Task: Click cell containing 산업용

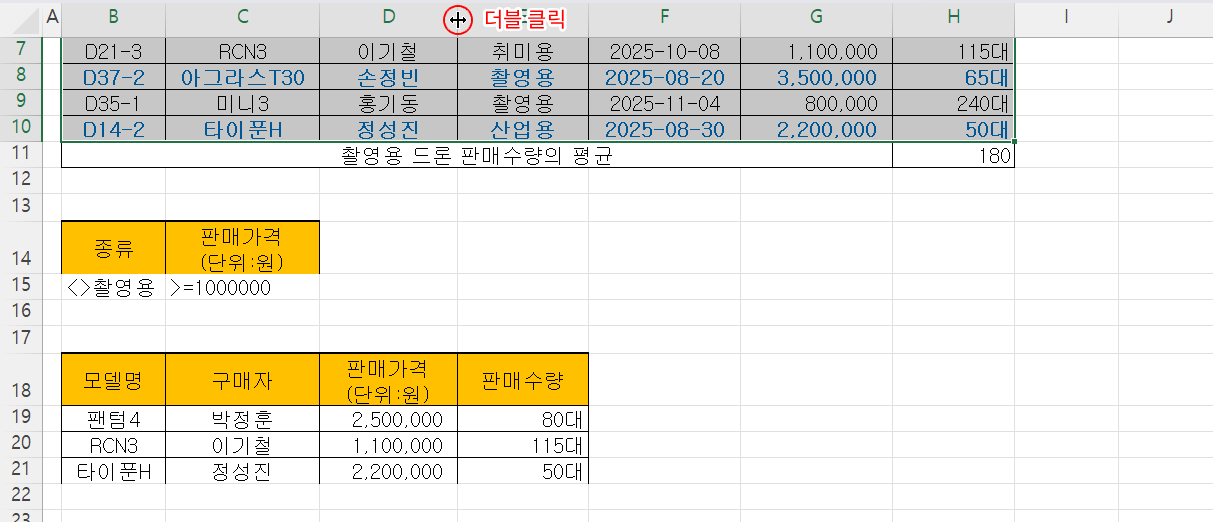Action: coord(523,129)
